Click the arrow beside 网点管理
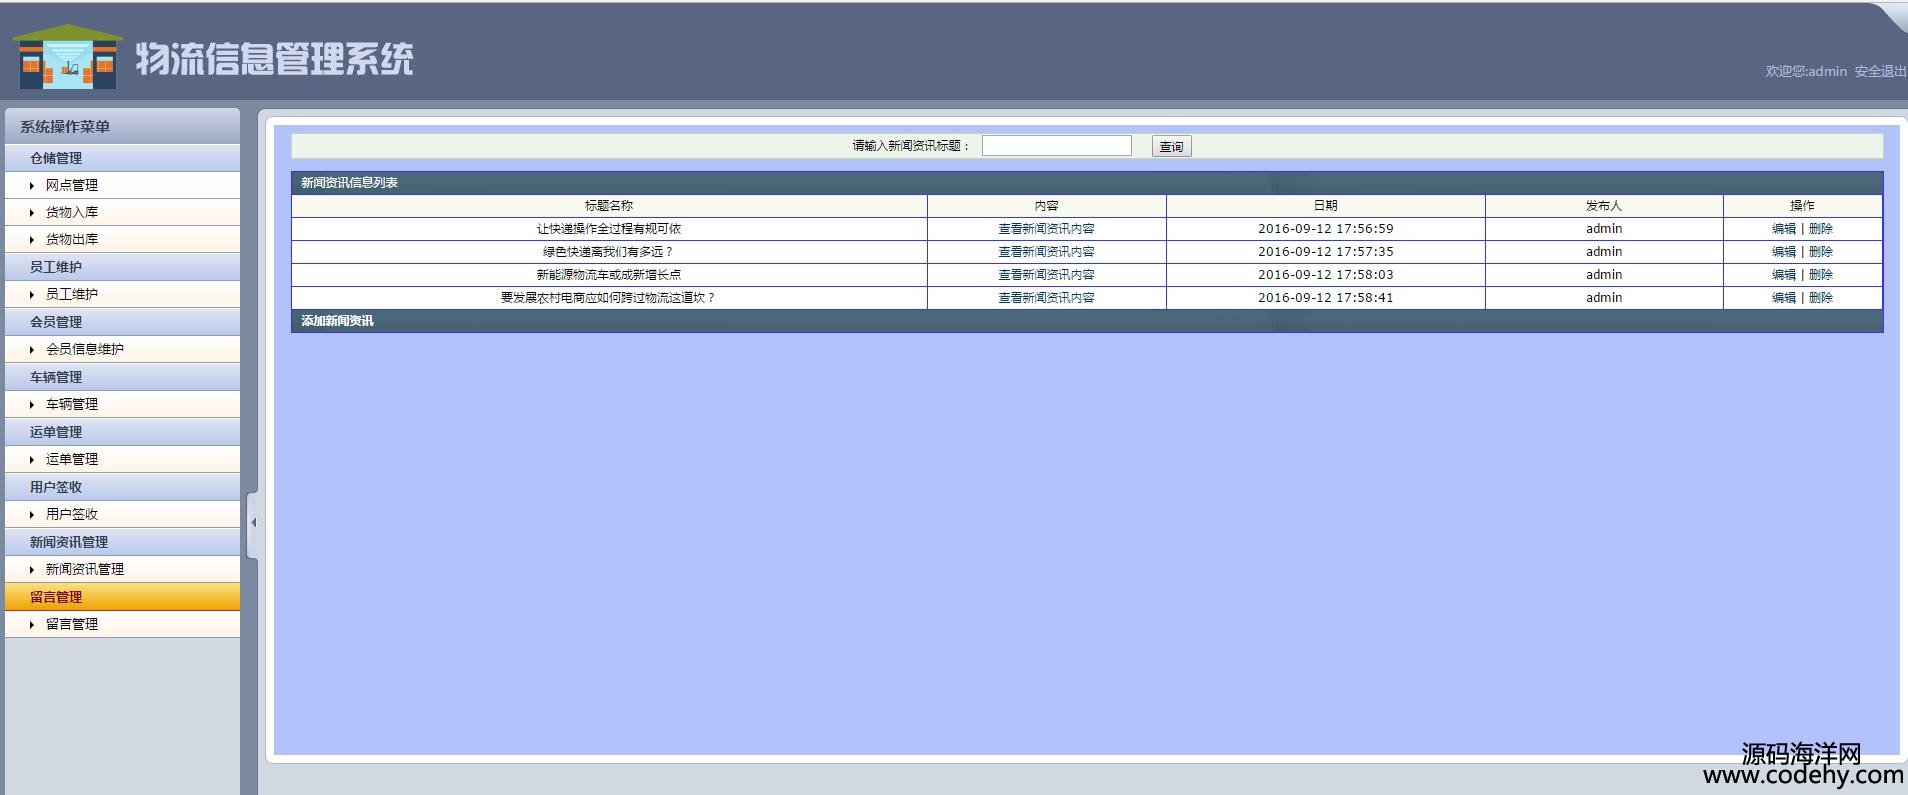Image resolution: width=1908 pixels, height=795 pixels. pos(32,186)
